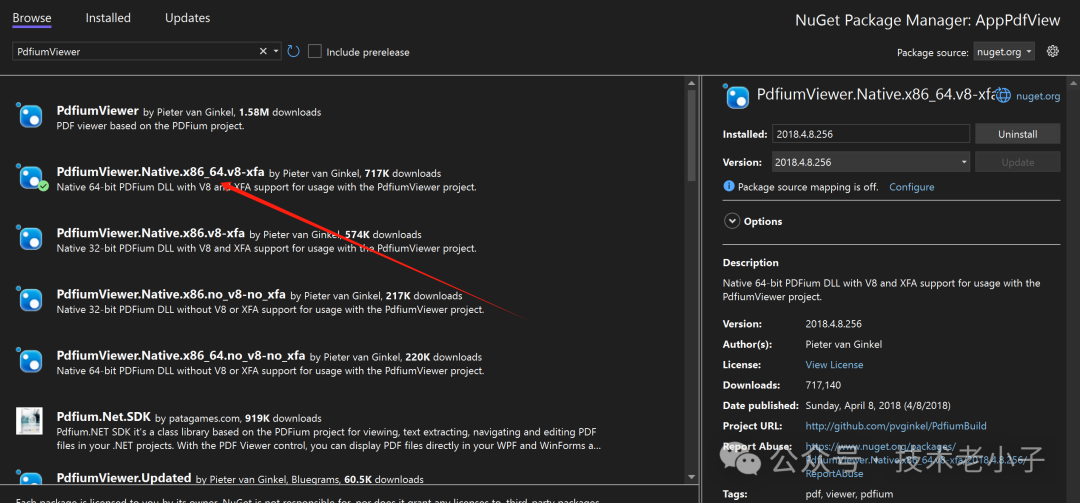Clear search text with the X icon
This screenshot has height=503, width=1080.
click(264, 51)
